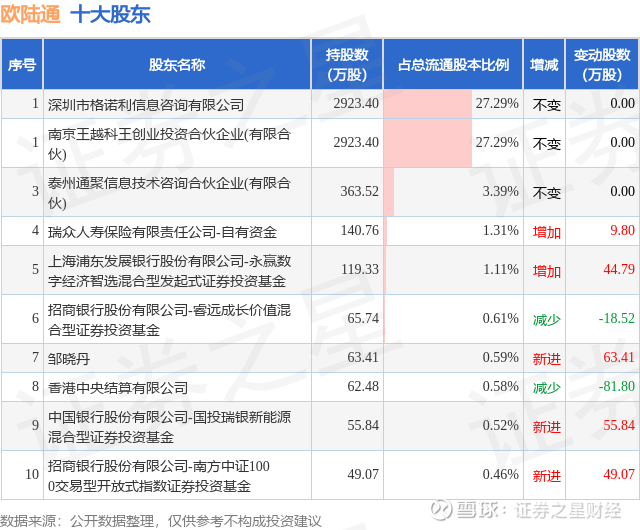Click 新进 status for 南方中证1000
This screenshot has width=640, height=530.
point(547,476)
